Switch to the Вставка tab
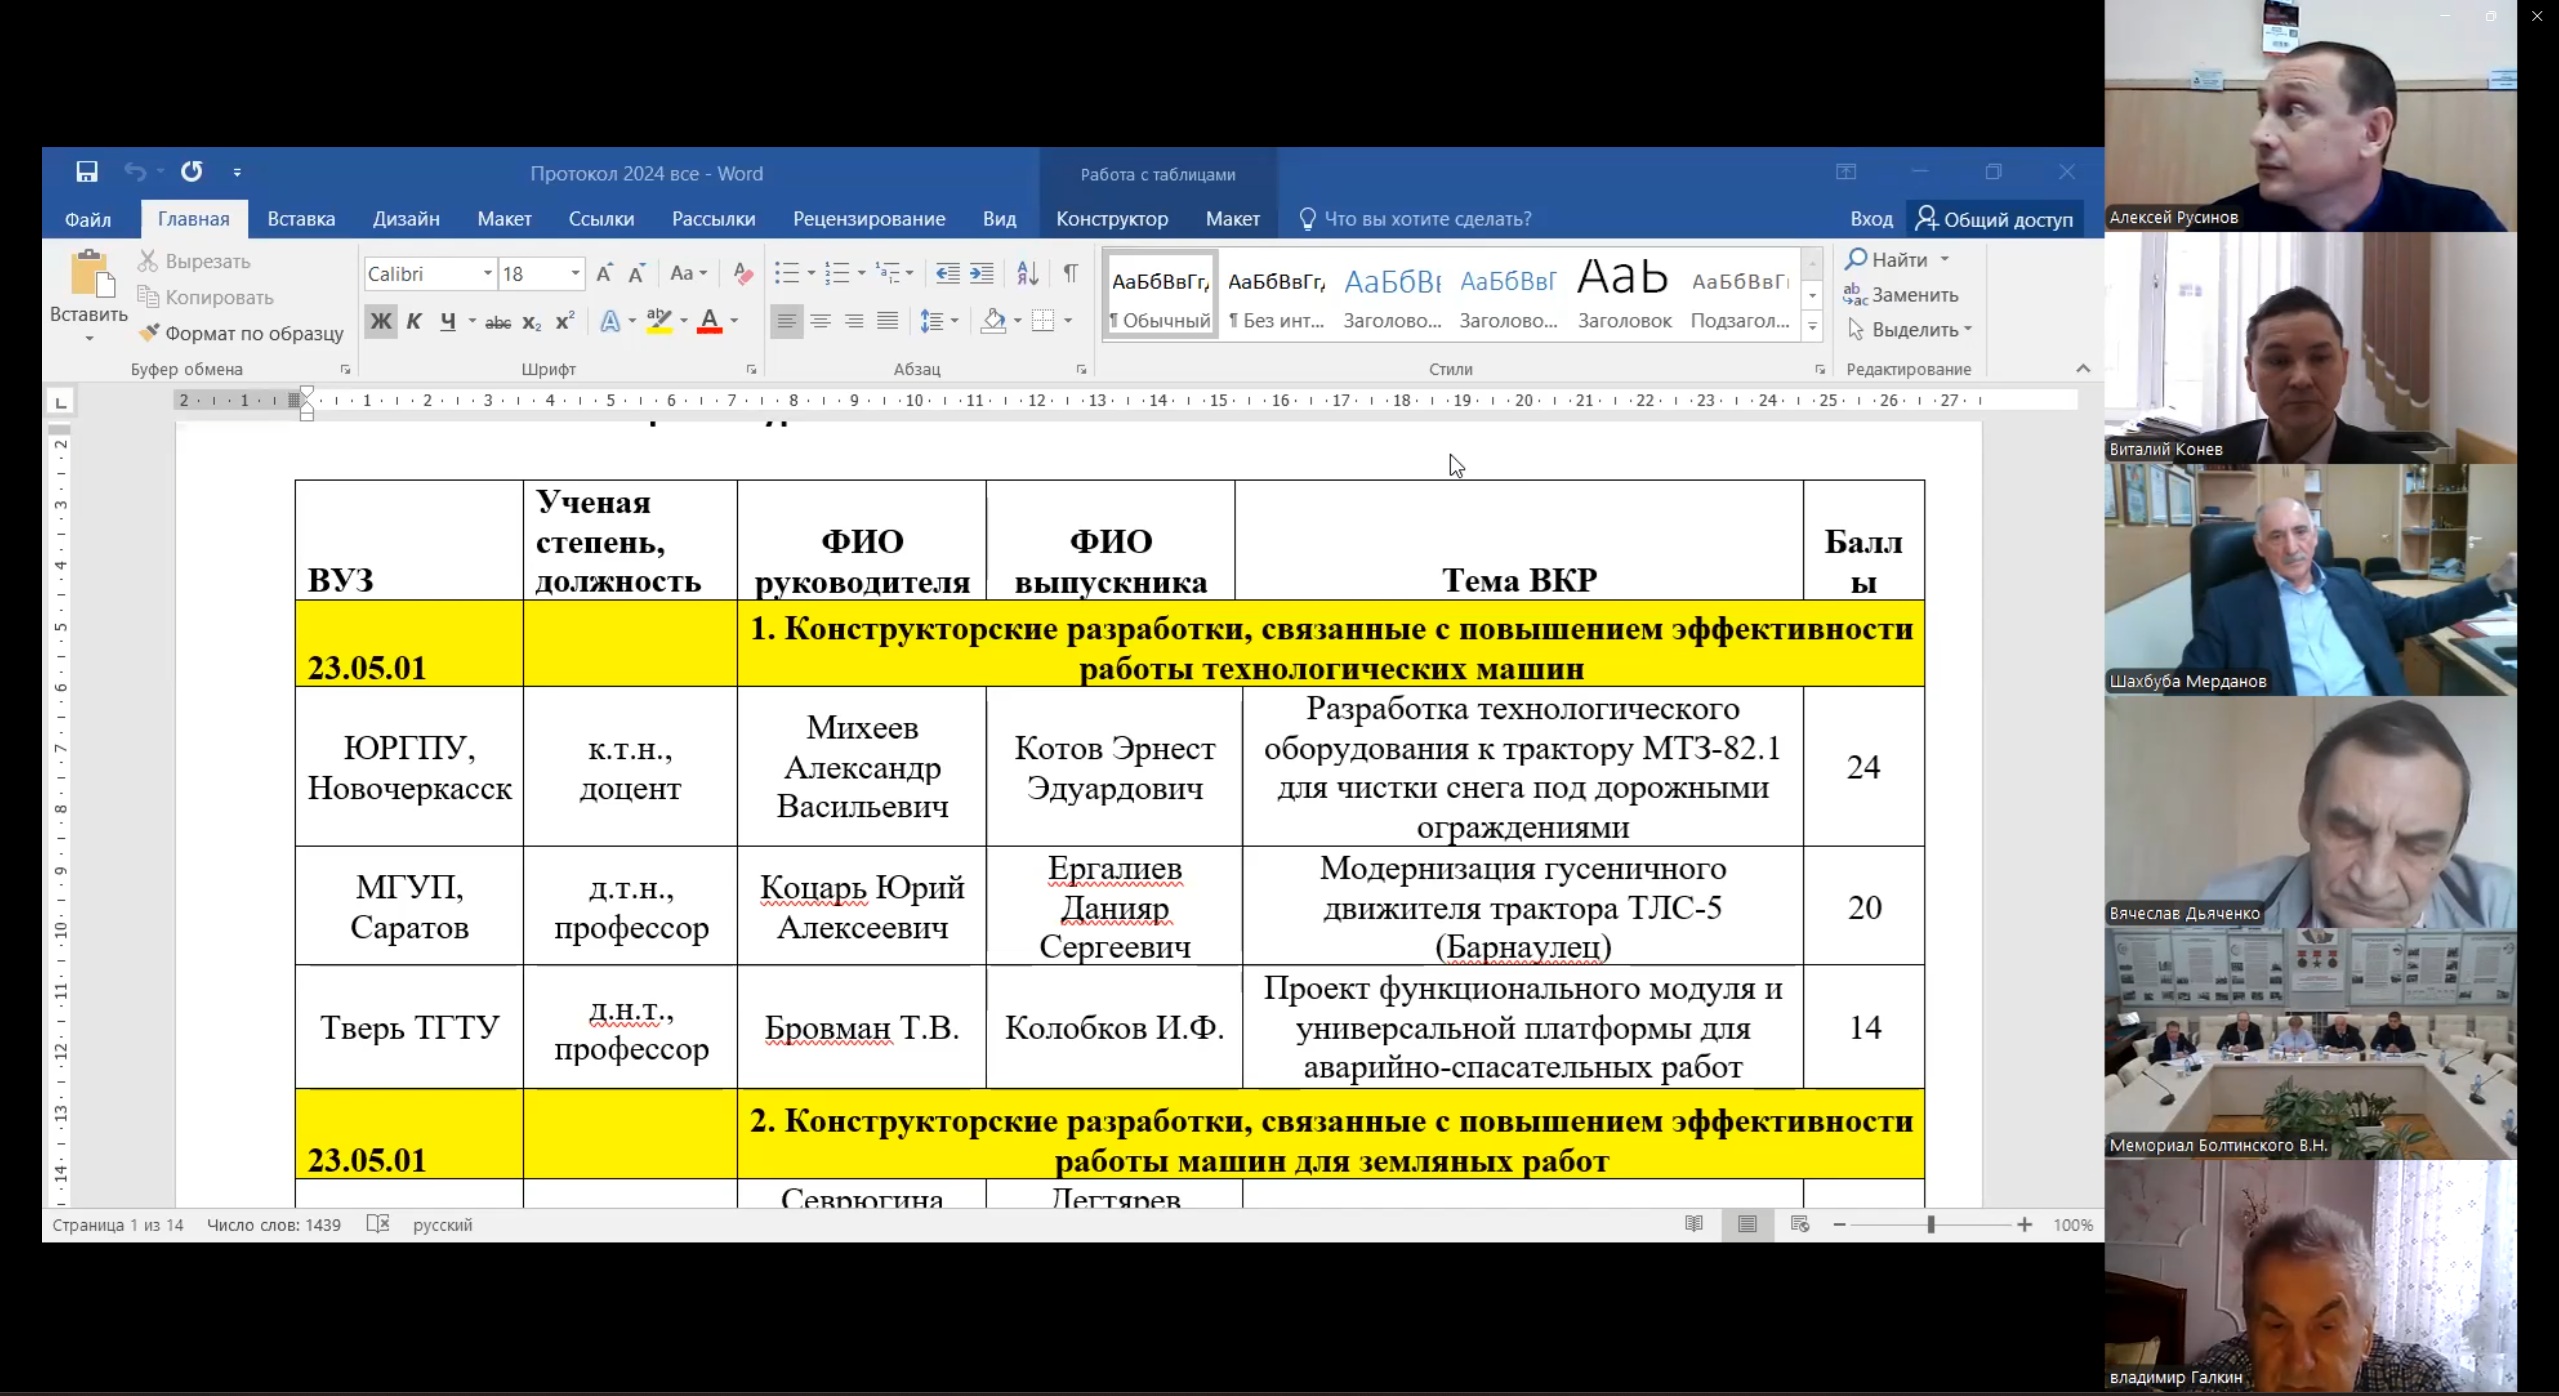Viewport: 2559px width, 1396px height. tap(301, 219)
